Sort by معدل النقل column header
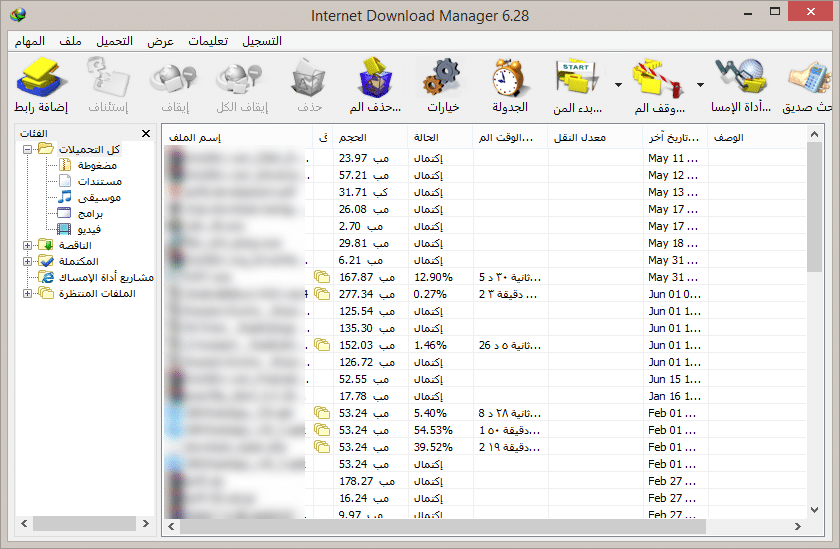Screen dimensions: 840x549 595,138
